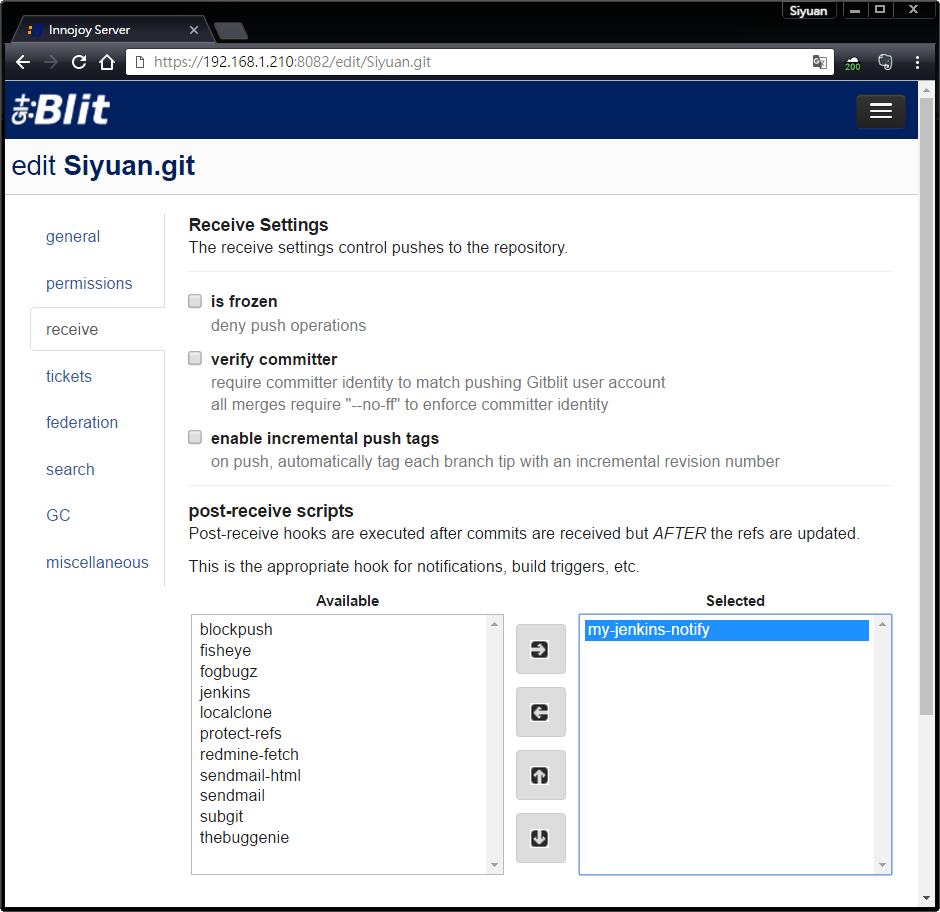Enable the is frozen option

pos(194,300)
